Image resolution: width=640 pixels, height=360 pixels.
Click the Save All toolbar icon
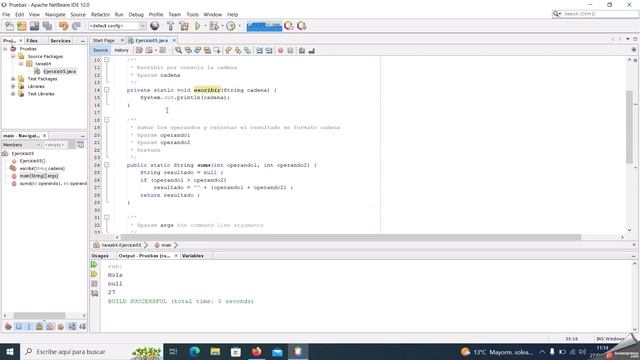point(48,26)
